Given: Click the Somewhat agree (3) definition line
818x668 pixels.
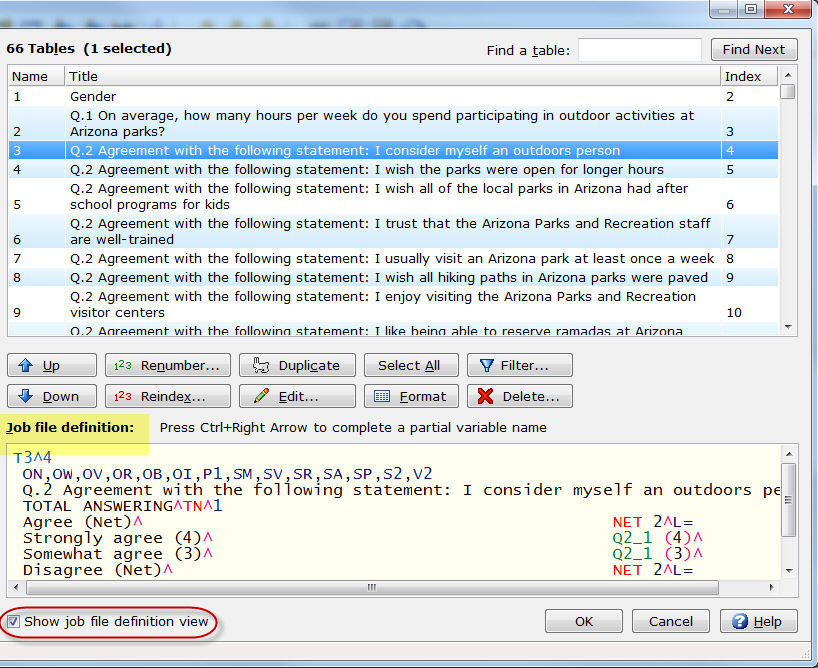Looking at the screenshot, I should (x=117, y=554).
